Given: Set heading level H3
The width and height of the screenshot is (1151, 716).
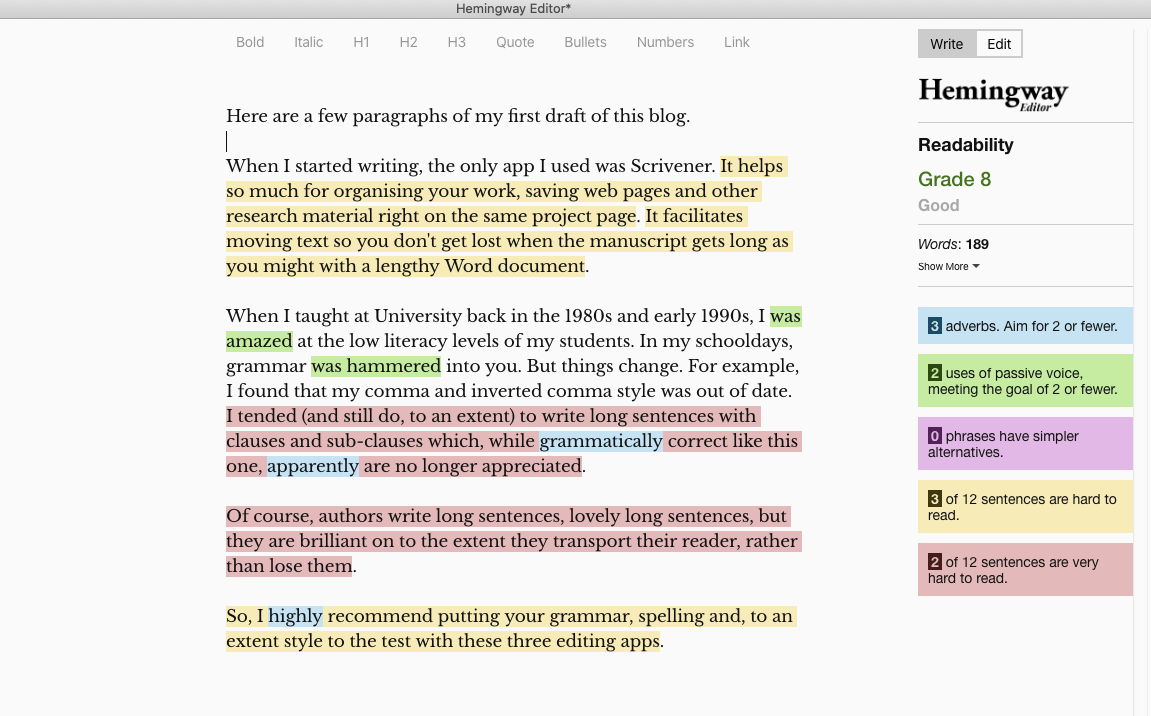Looking at the screenshot, I should tap(456, 42).
